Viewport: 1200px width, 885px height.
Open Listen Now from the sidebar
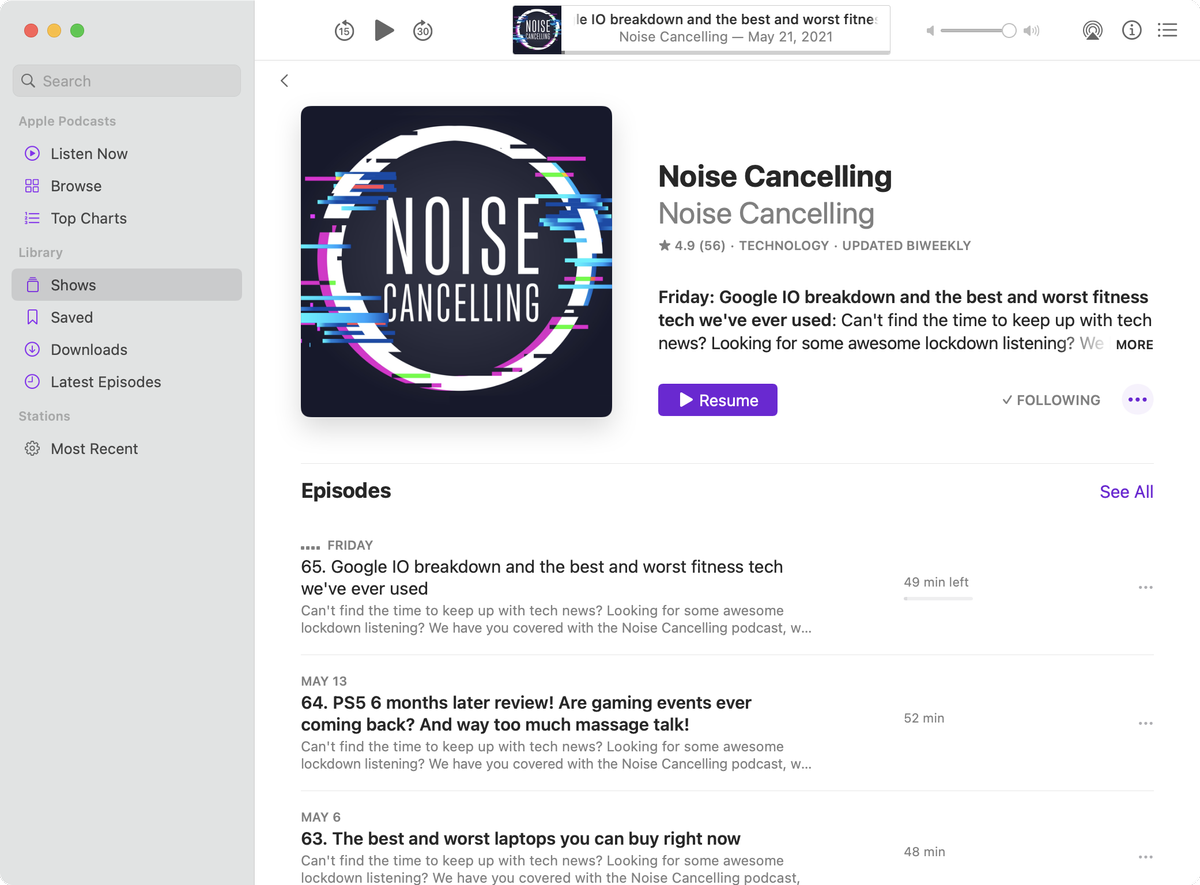[x=88, y=153]
